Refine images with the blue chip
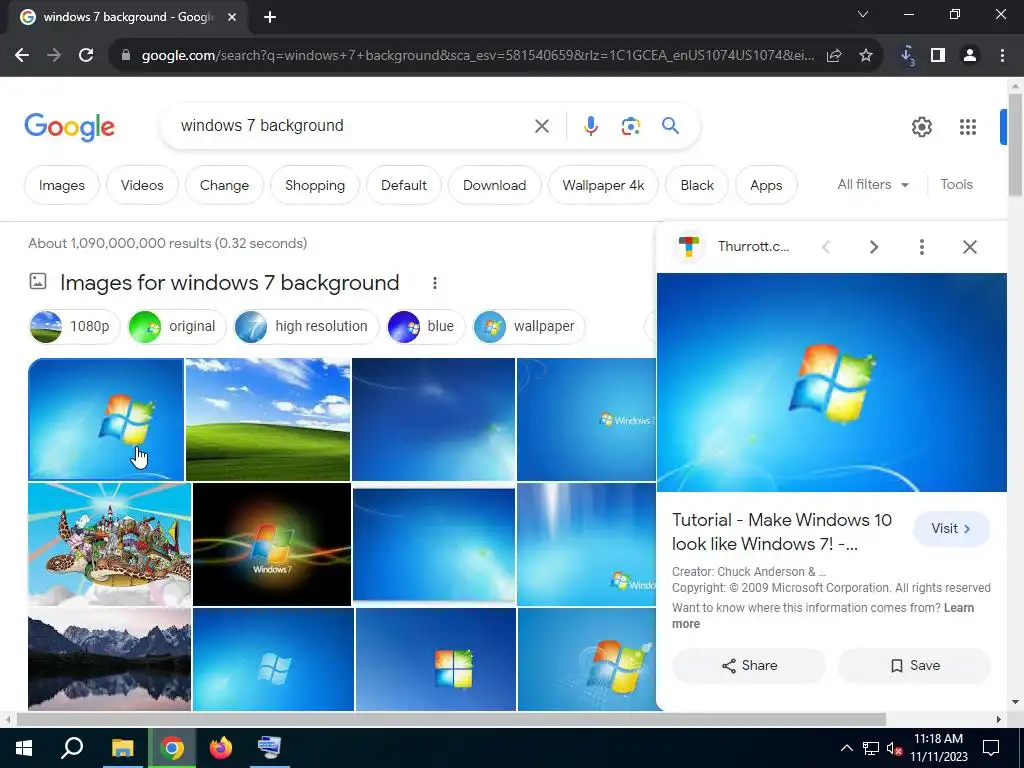This screenshot has height=768, width=1024. pyautogui.click(x=426, y=327)
